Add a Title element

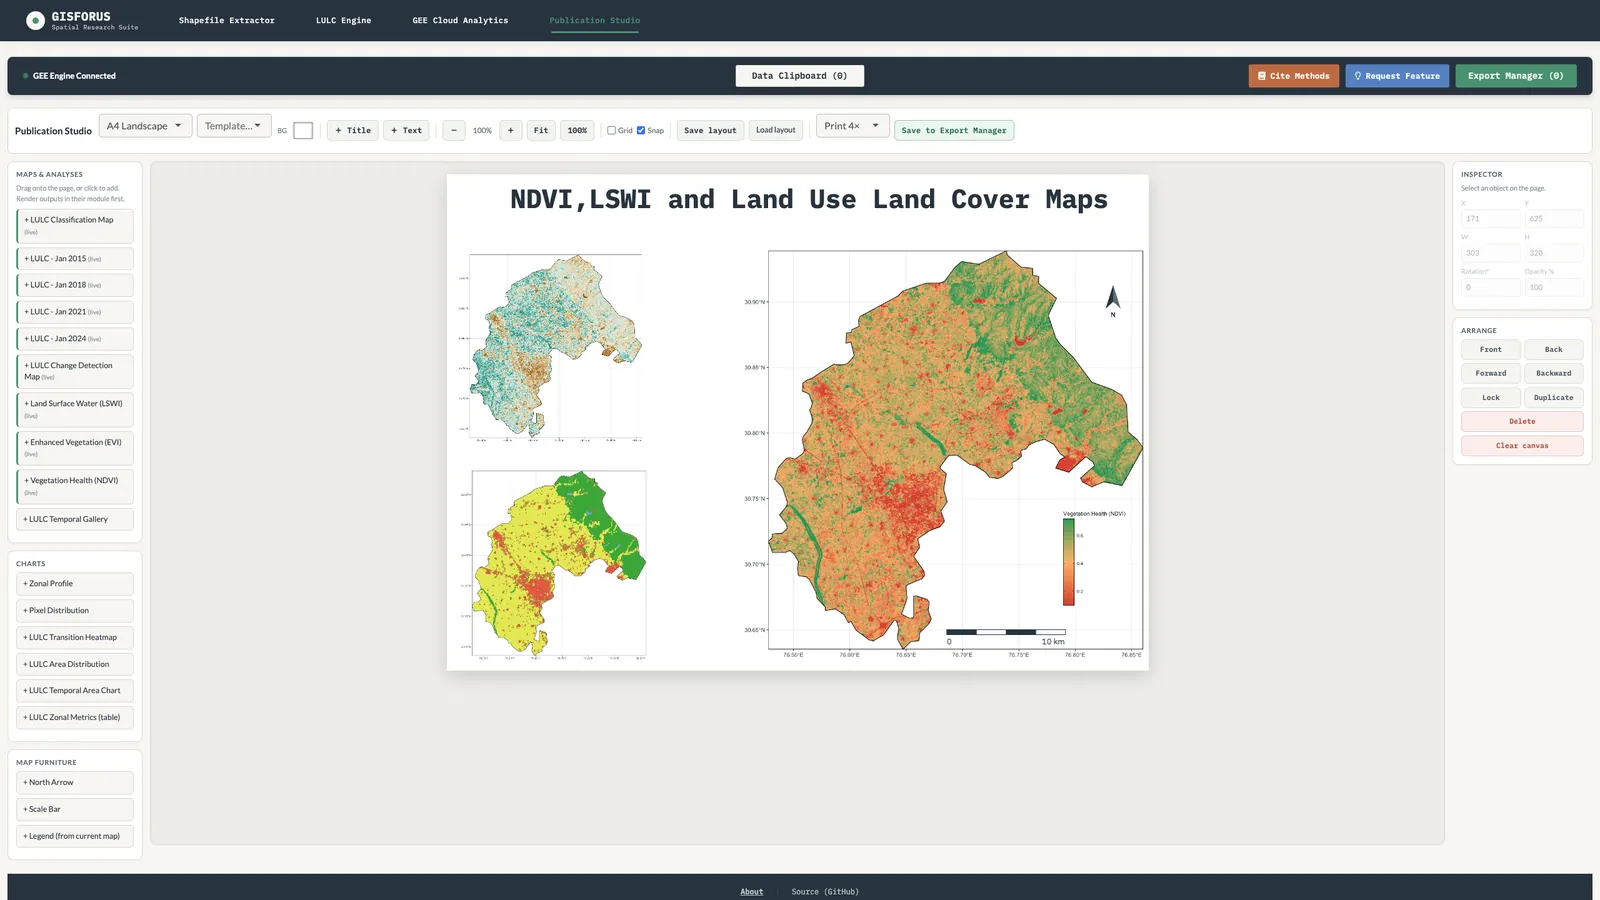coord(353,130)
